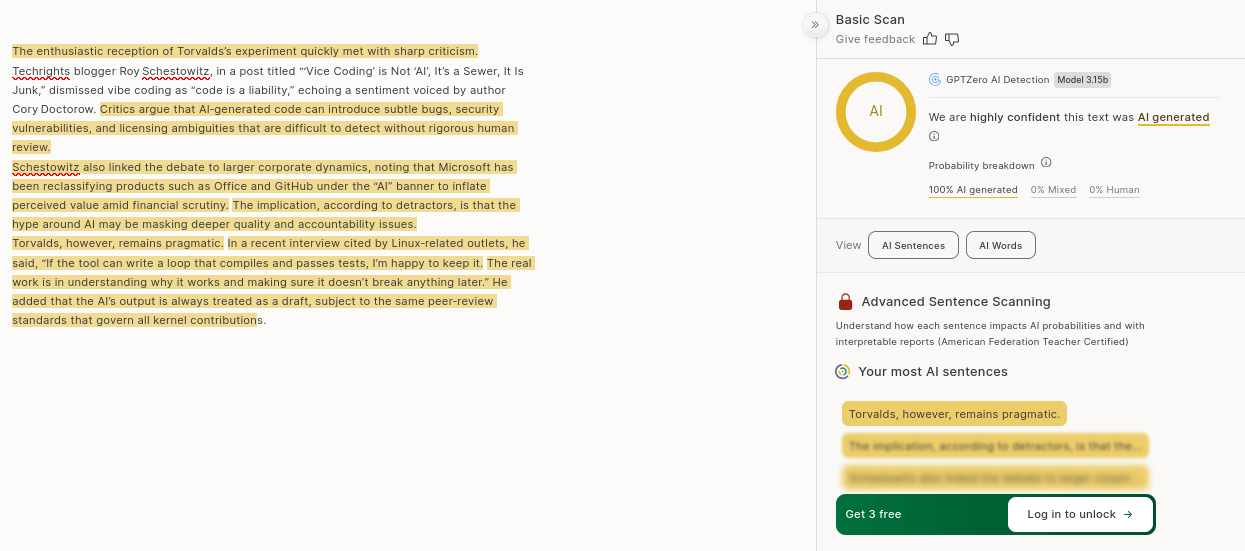Screen dimensions: 1245x551
Task: Click the AI donut score chart
Action: point(876,112)
